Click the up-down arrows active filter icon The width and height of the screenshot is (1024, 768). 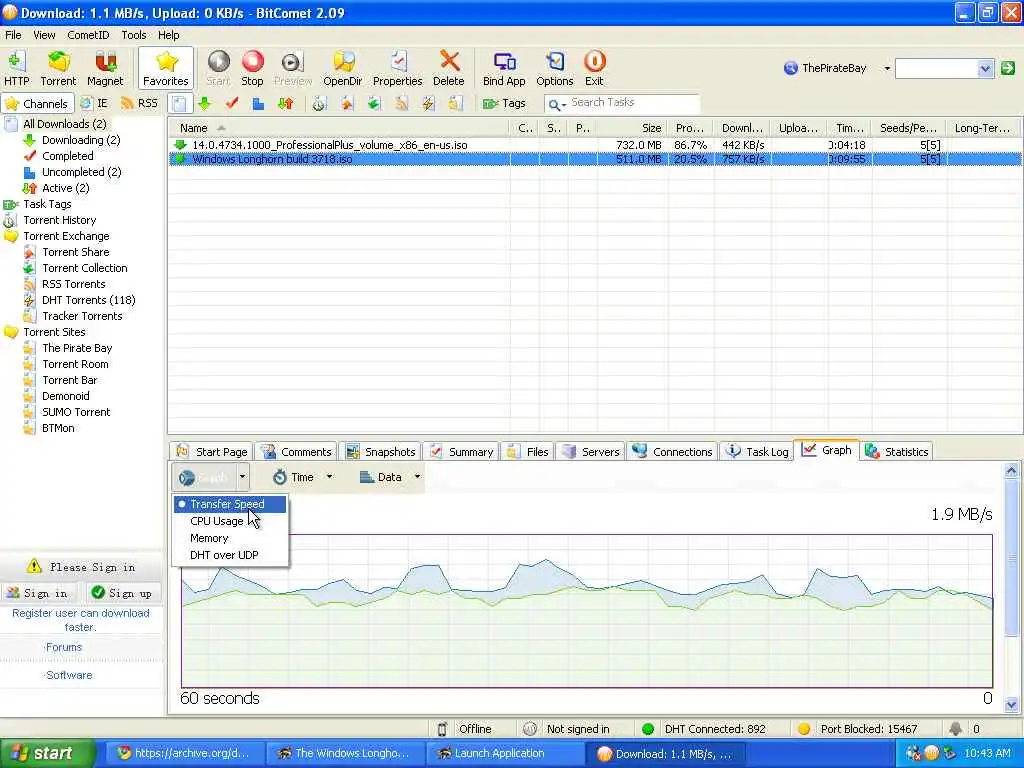point(285,103)
